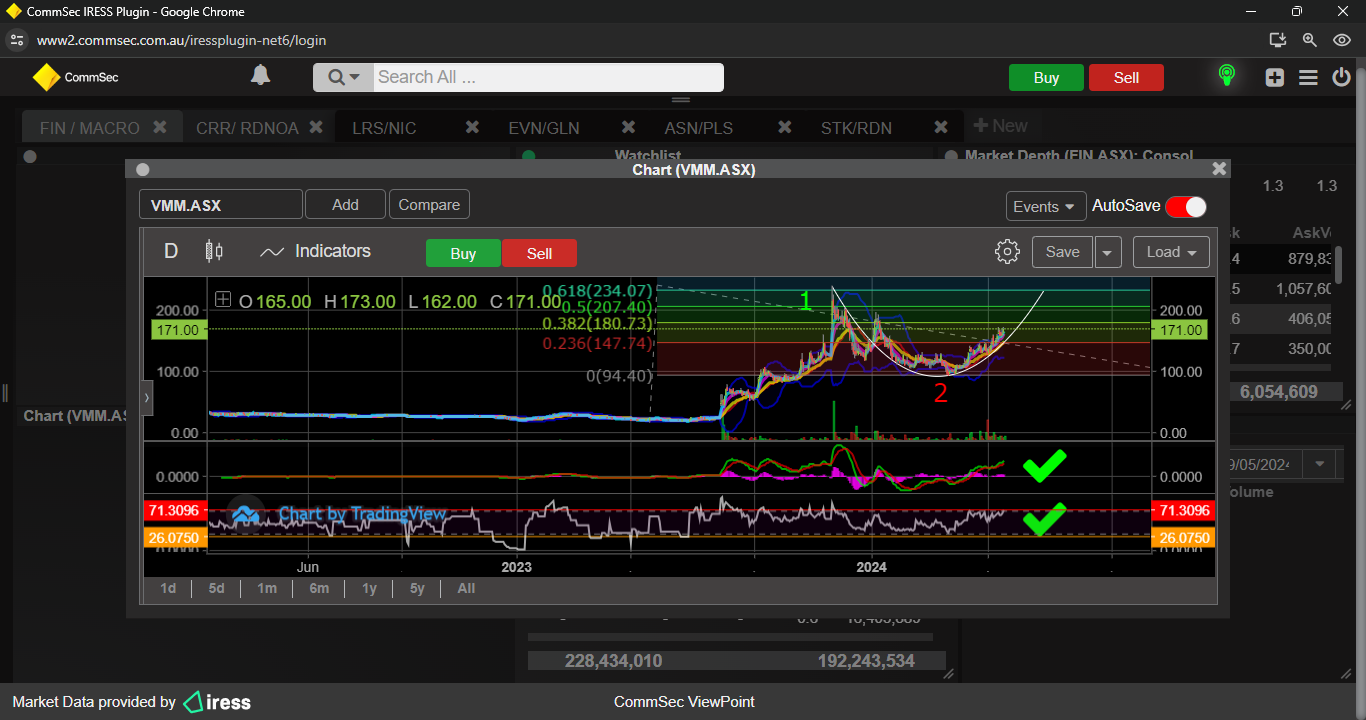Image resolution: width=1366 pixels, height=720 pixels.
Task: Click the Chrome install app icon
Action: coord(1277,40)
